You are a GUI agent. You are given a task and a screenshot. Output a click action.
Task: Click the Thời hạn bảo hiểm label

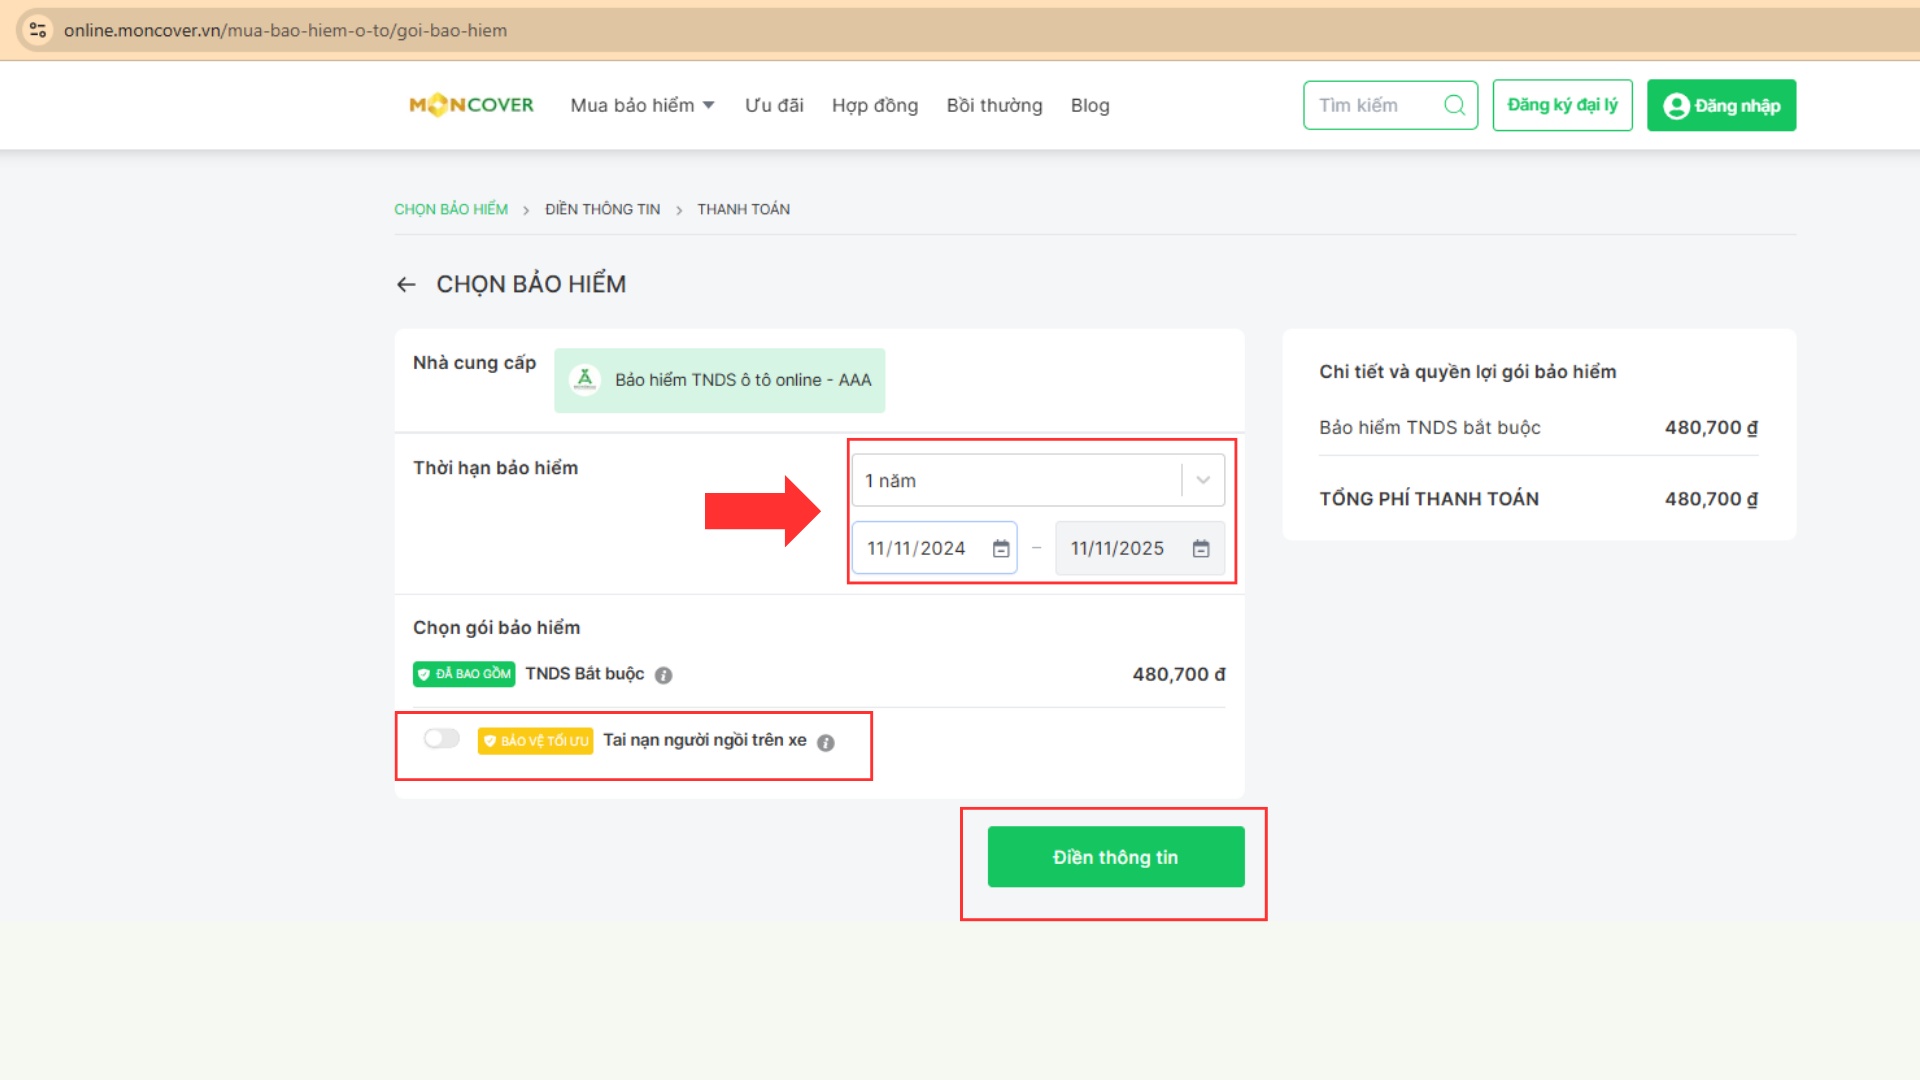495,468
